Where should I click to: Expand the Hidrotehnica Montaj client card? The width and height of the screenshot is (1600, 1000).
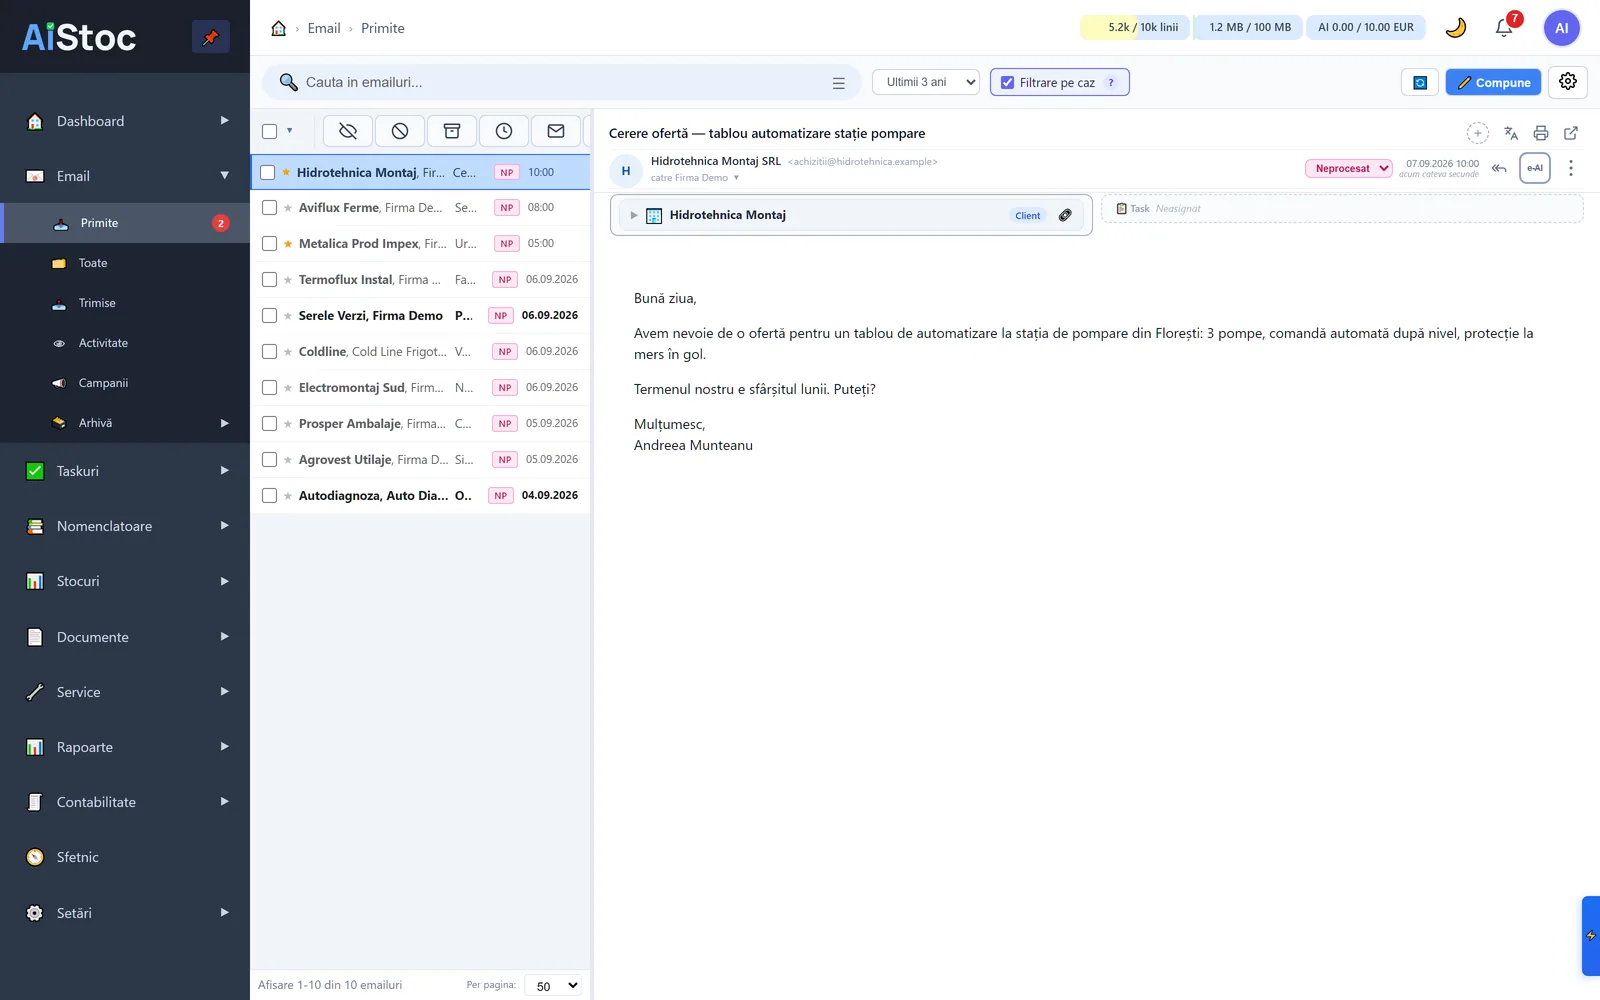coord(634,215)
